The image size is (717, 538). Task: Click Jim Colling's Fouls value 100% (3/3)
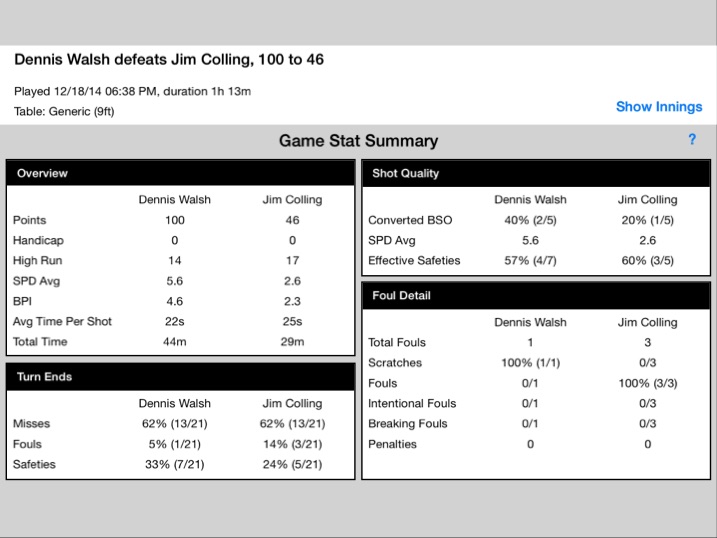tap(647, 383)
